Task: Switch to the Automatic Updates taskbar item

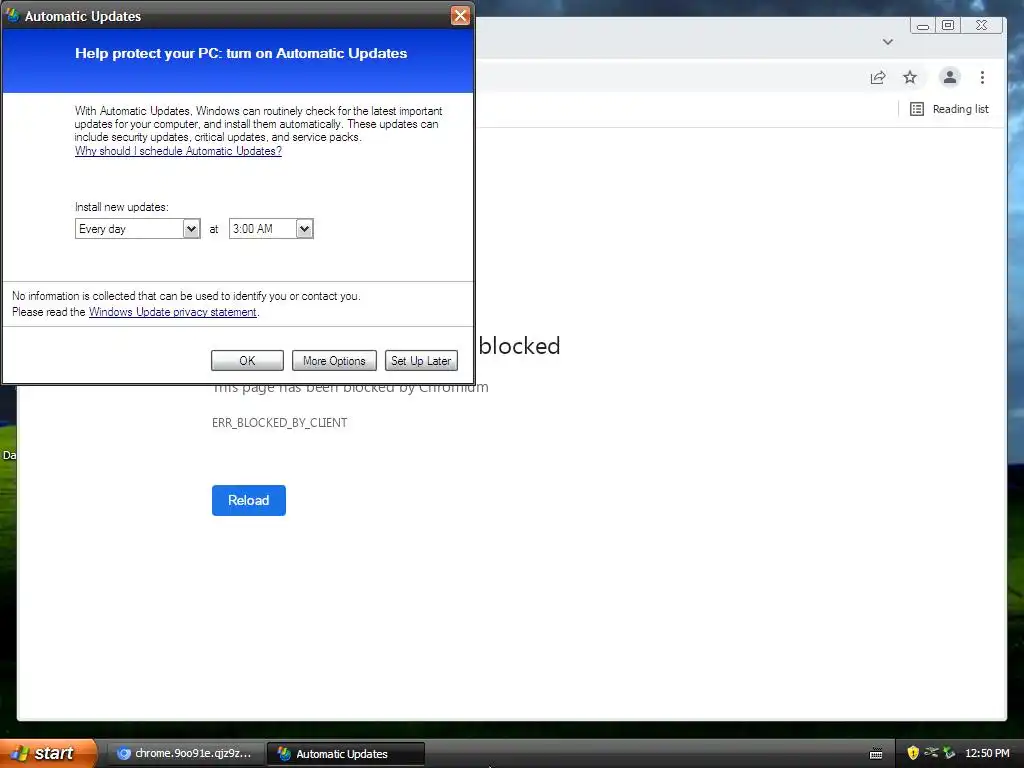Action: 346,754
